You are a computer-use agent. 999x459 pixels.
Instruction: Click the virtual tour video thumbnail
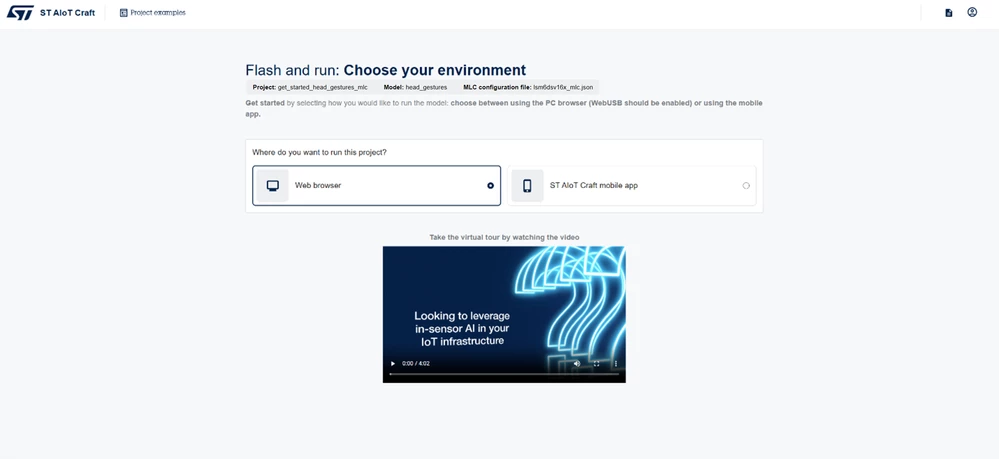[504, 314]
